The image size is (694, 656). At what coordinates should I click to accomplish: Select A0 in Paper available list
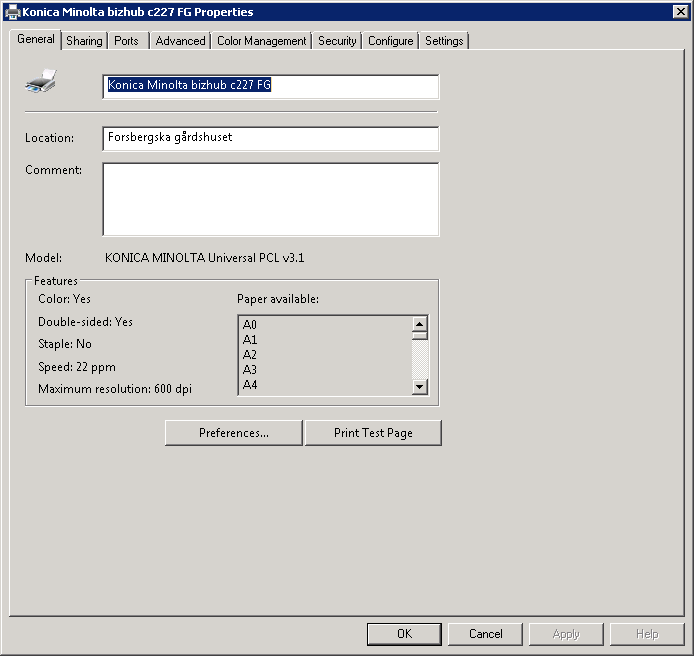click(250, 324)
